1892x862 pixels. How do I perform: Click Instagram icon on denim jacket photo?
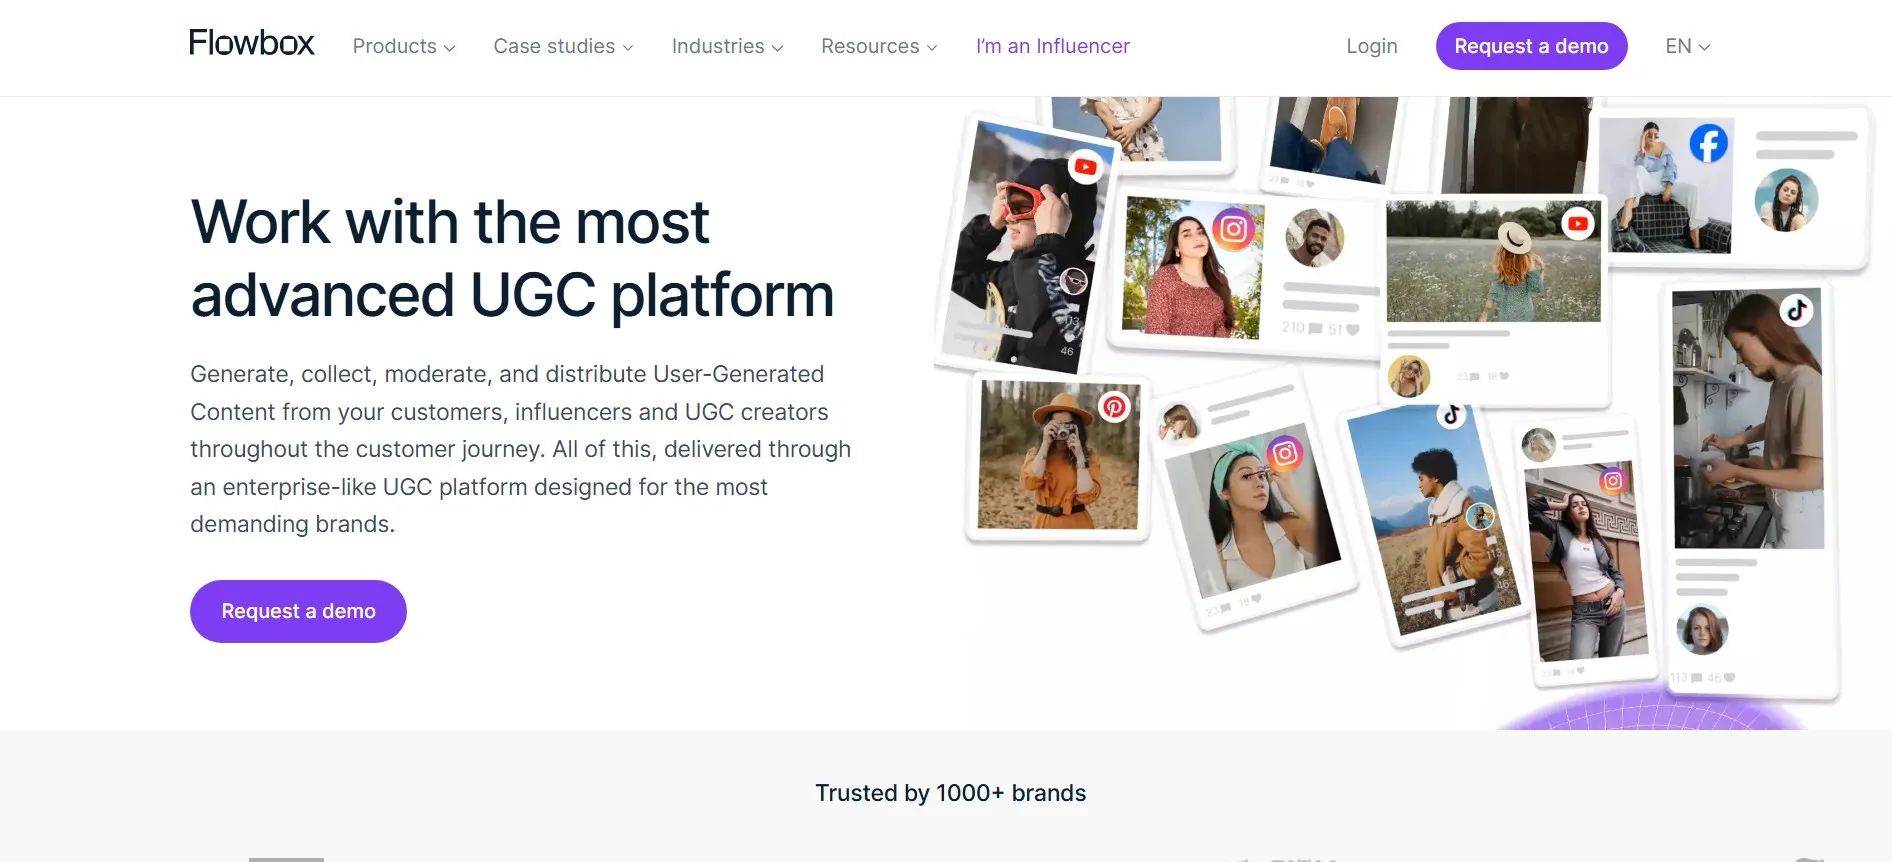[x=1612, y=480]
